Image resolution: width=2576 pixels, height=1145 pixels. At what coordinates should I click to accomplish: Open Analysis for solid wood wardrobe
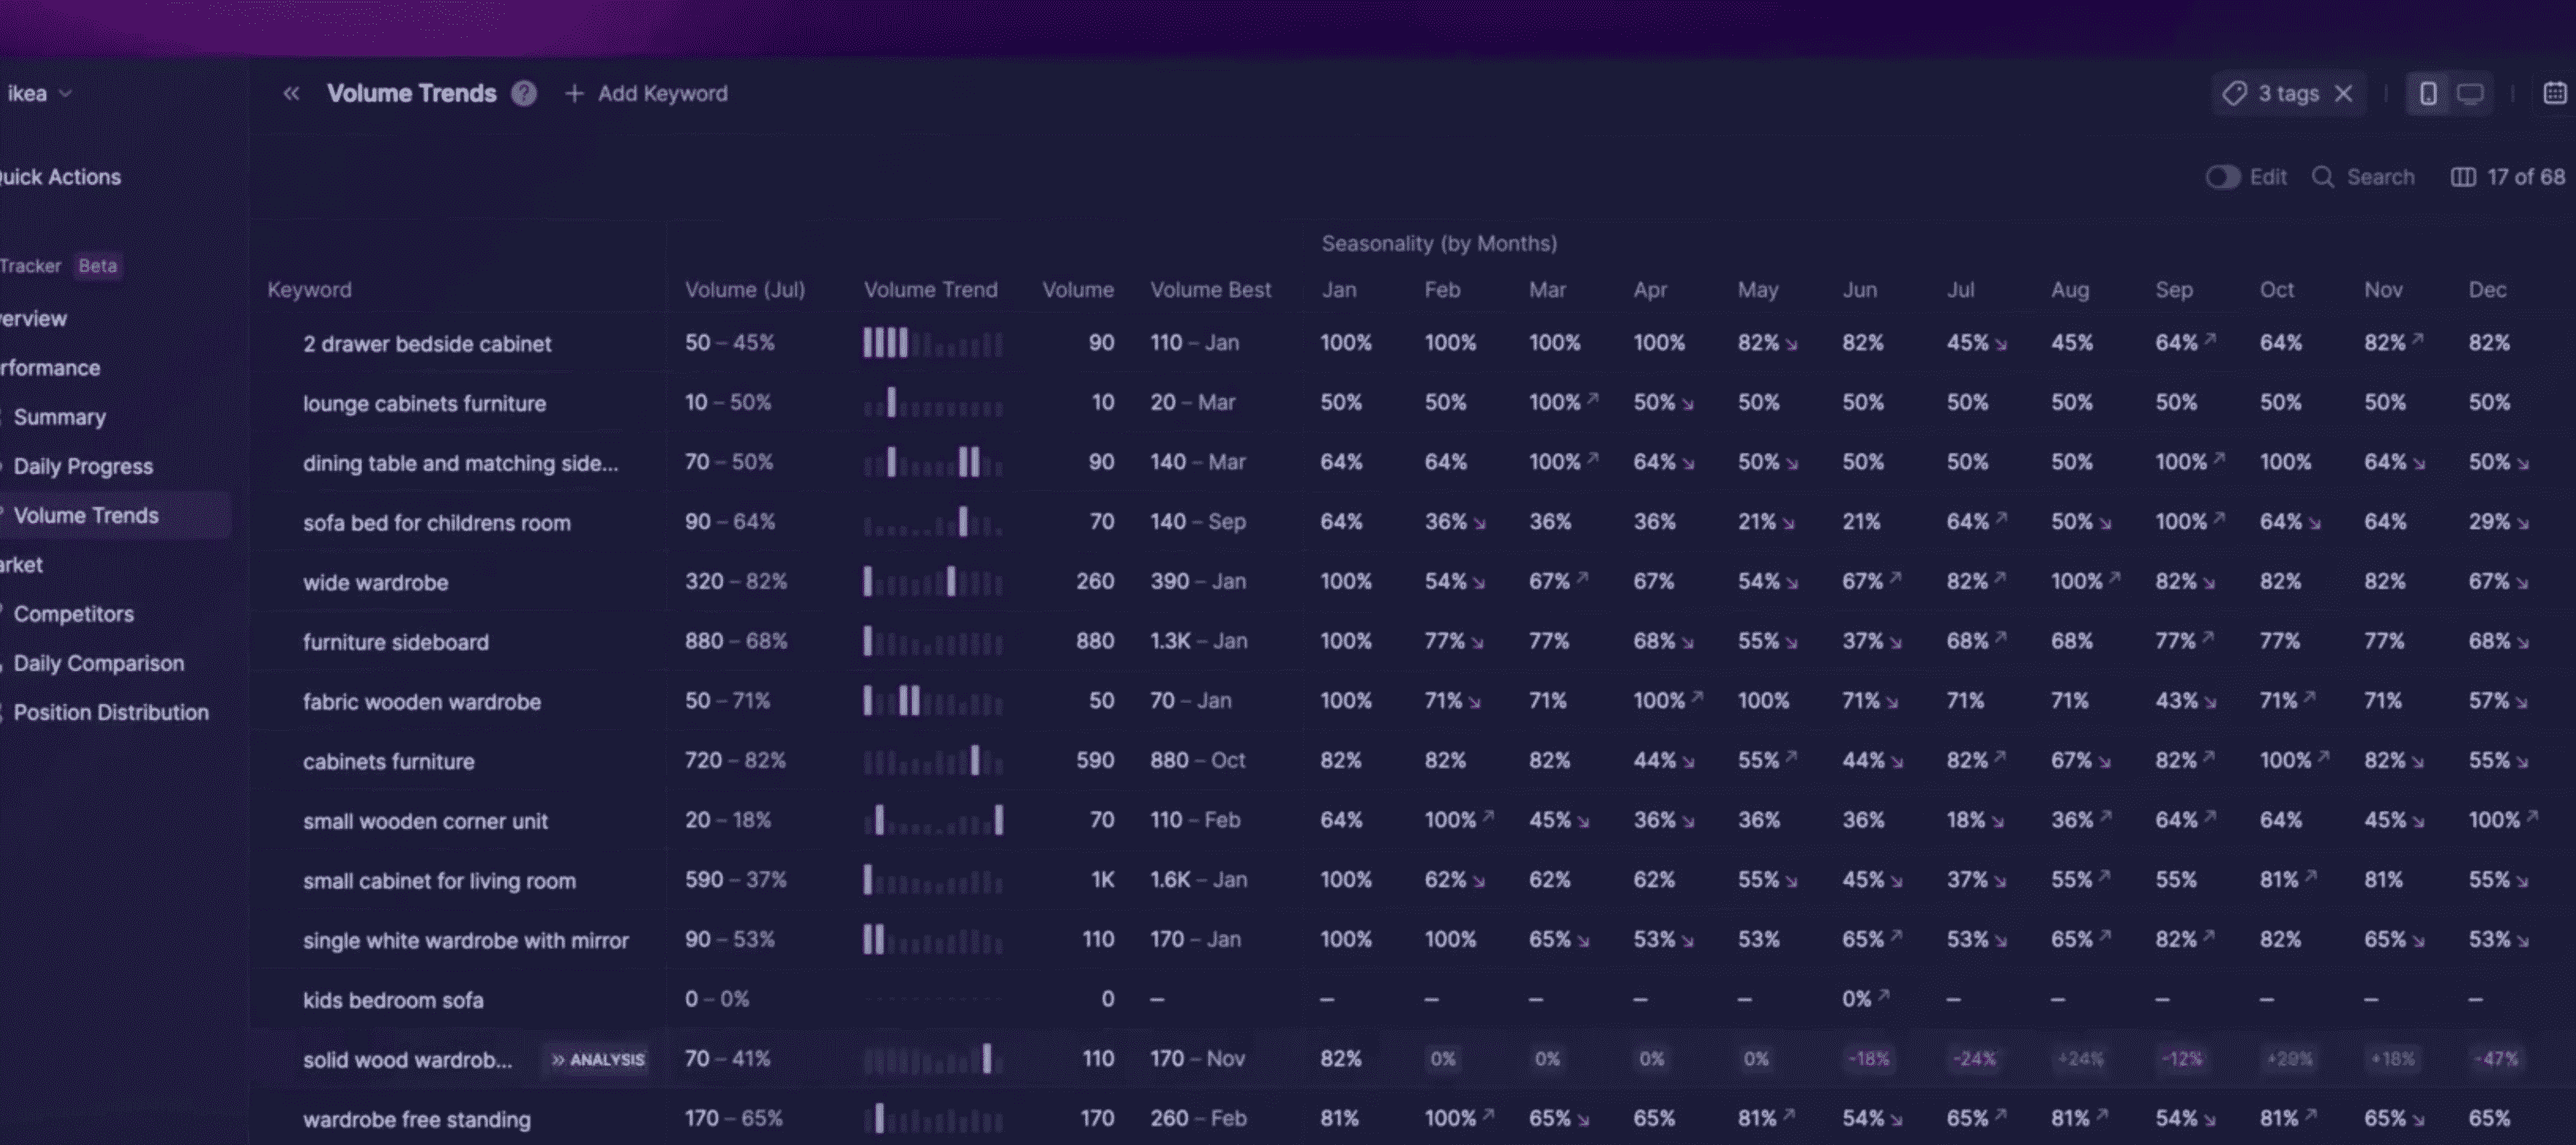pyautogui.click(x=598, y=1060)
